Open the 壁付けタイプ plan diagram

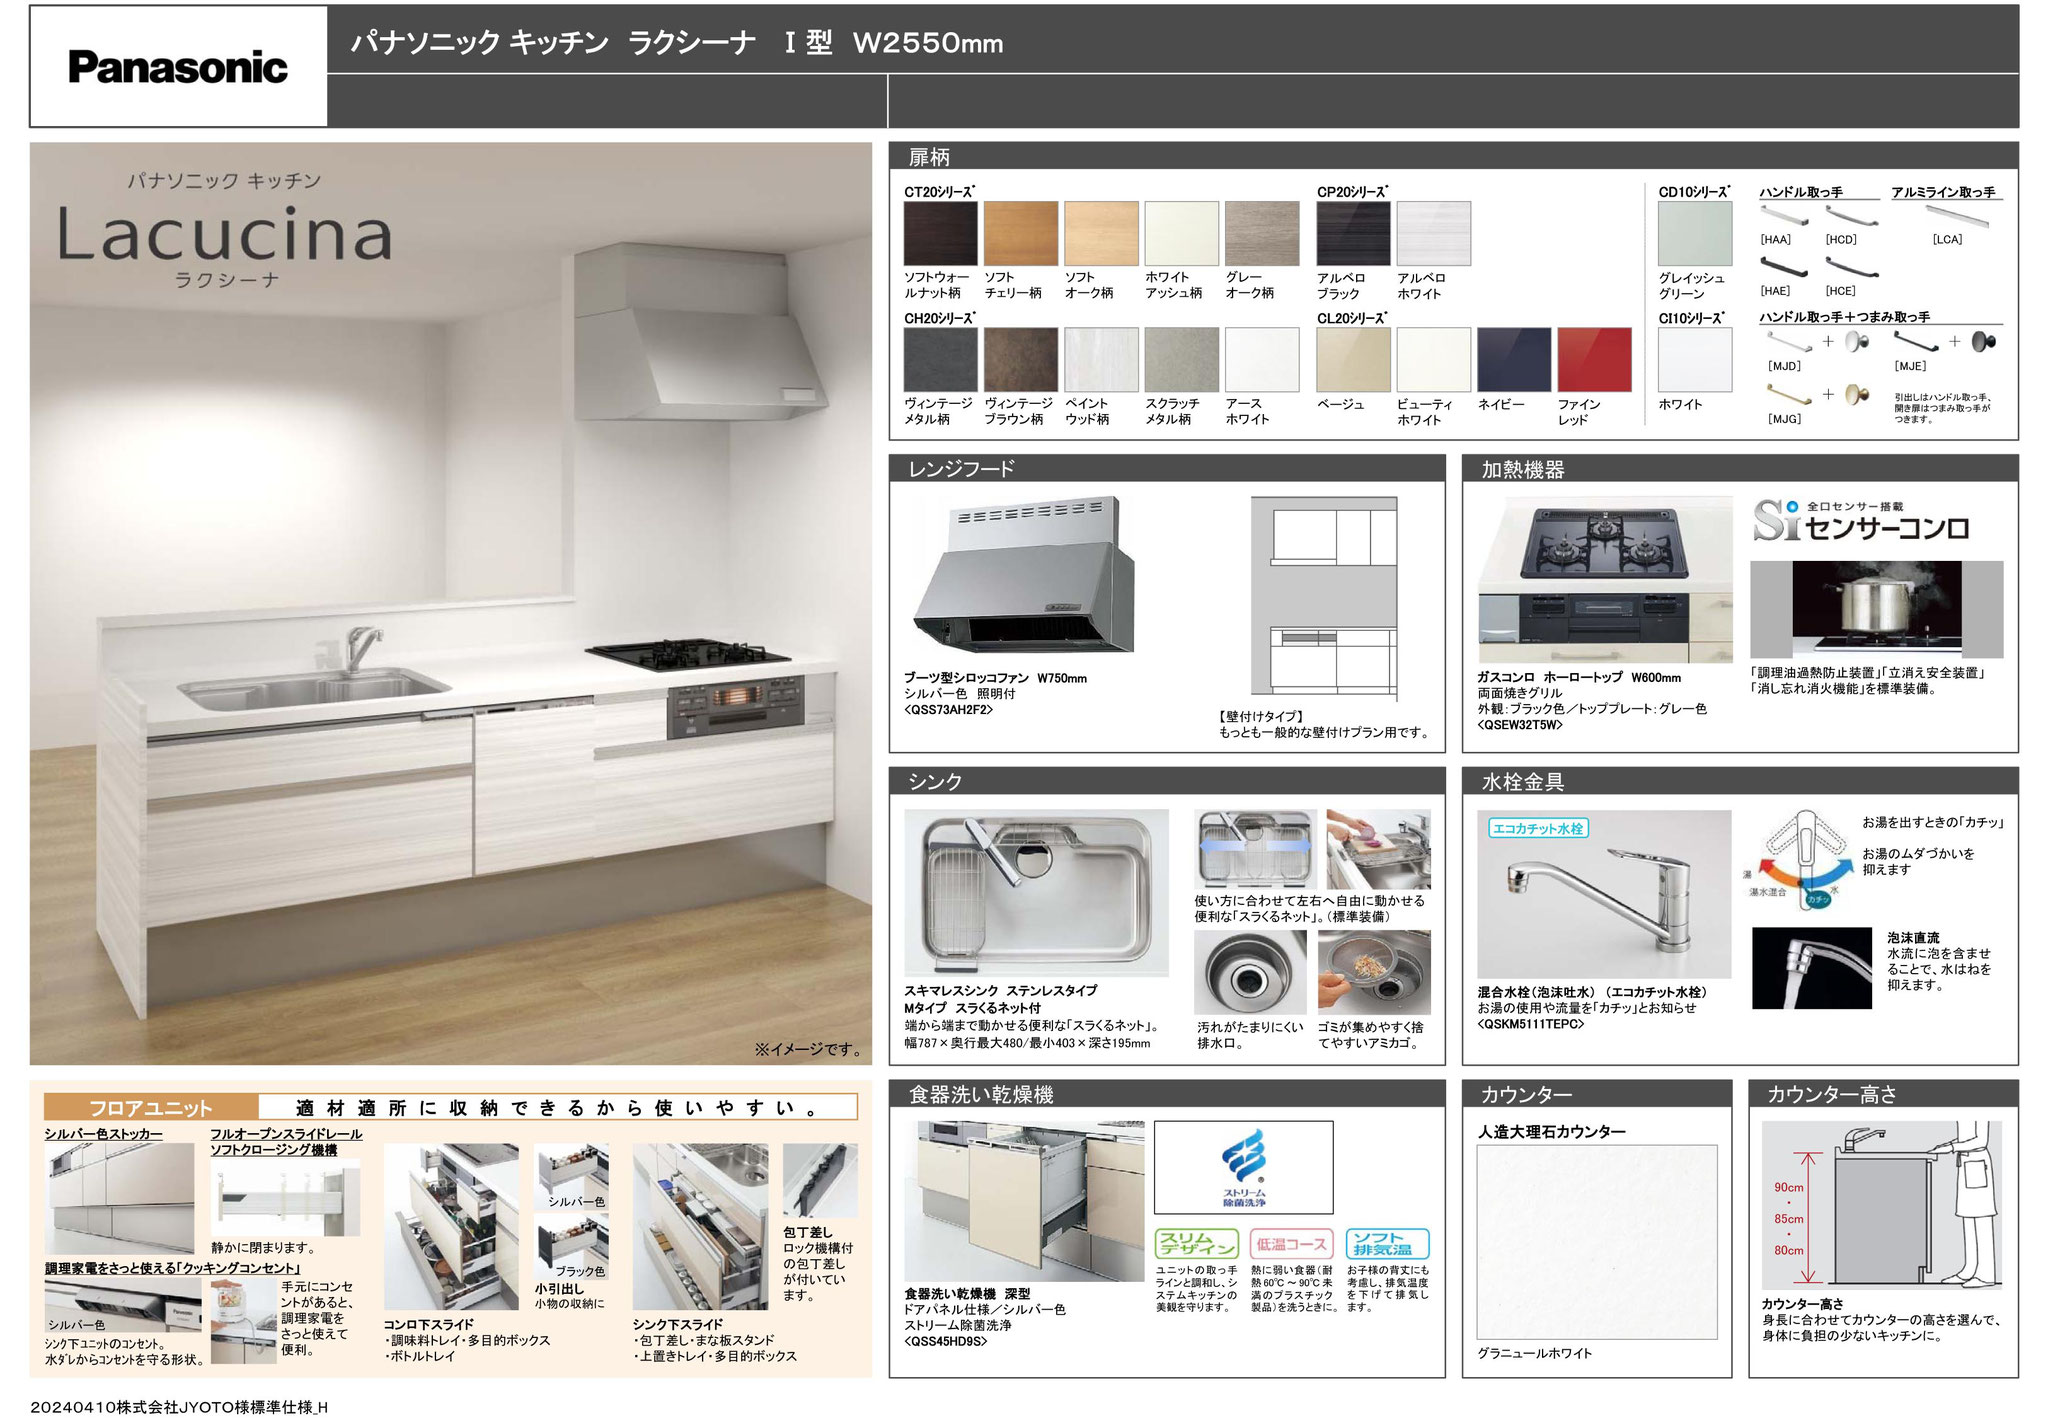1324,598
